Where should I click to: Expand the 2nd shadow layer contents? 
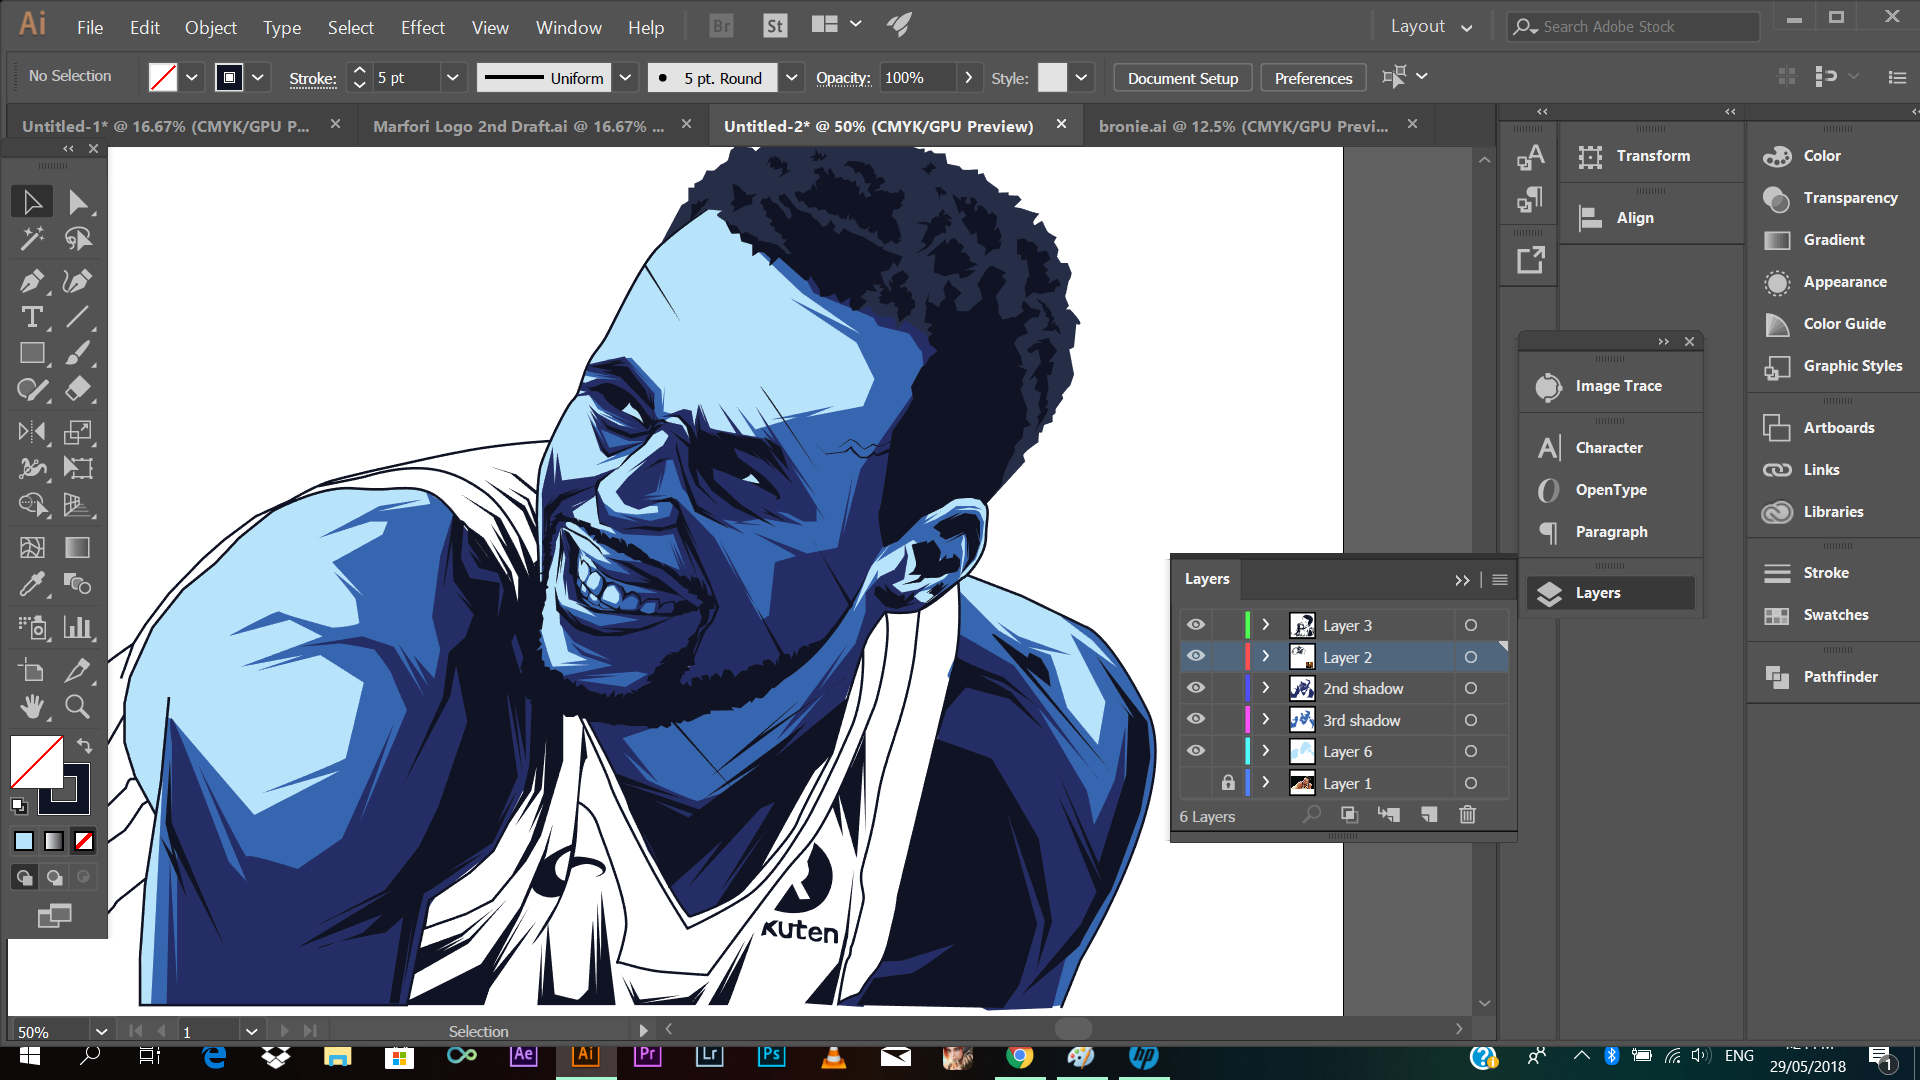coord(1265,688)
